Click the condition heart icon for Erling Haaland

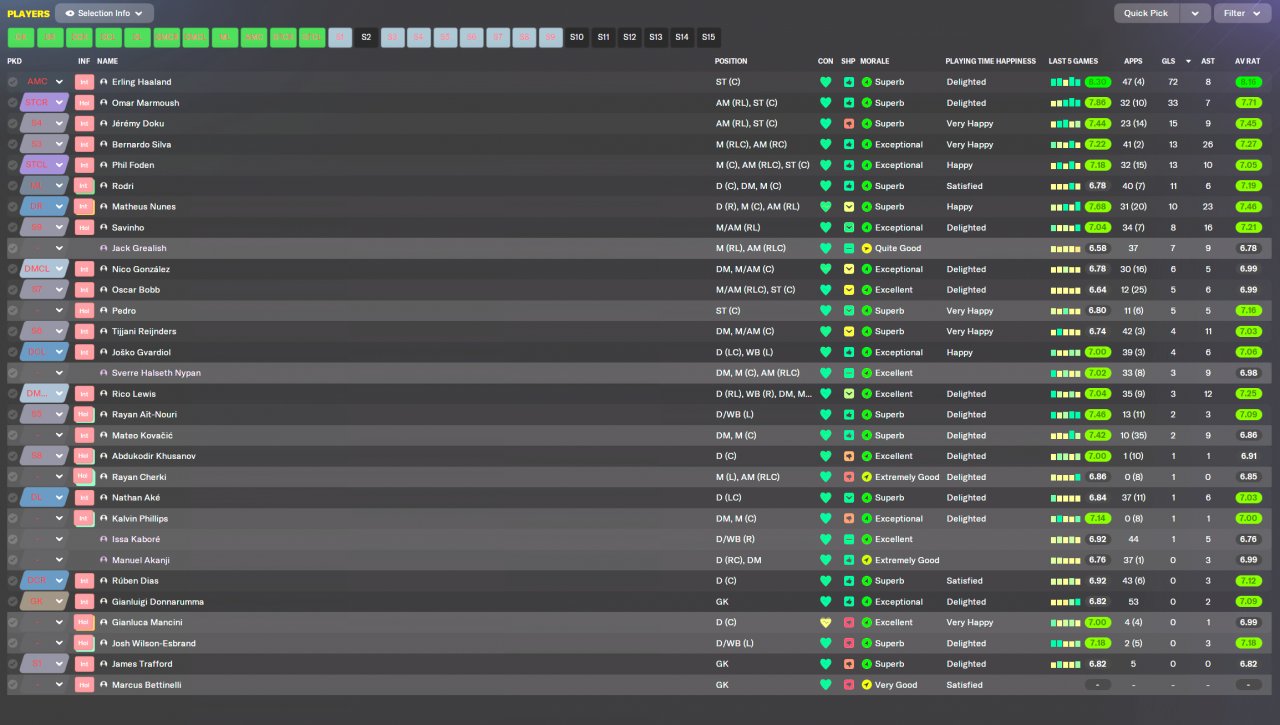coord(825,82)
